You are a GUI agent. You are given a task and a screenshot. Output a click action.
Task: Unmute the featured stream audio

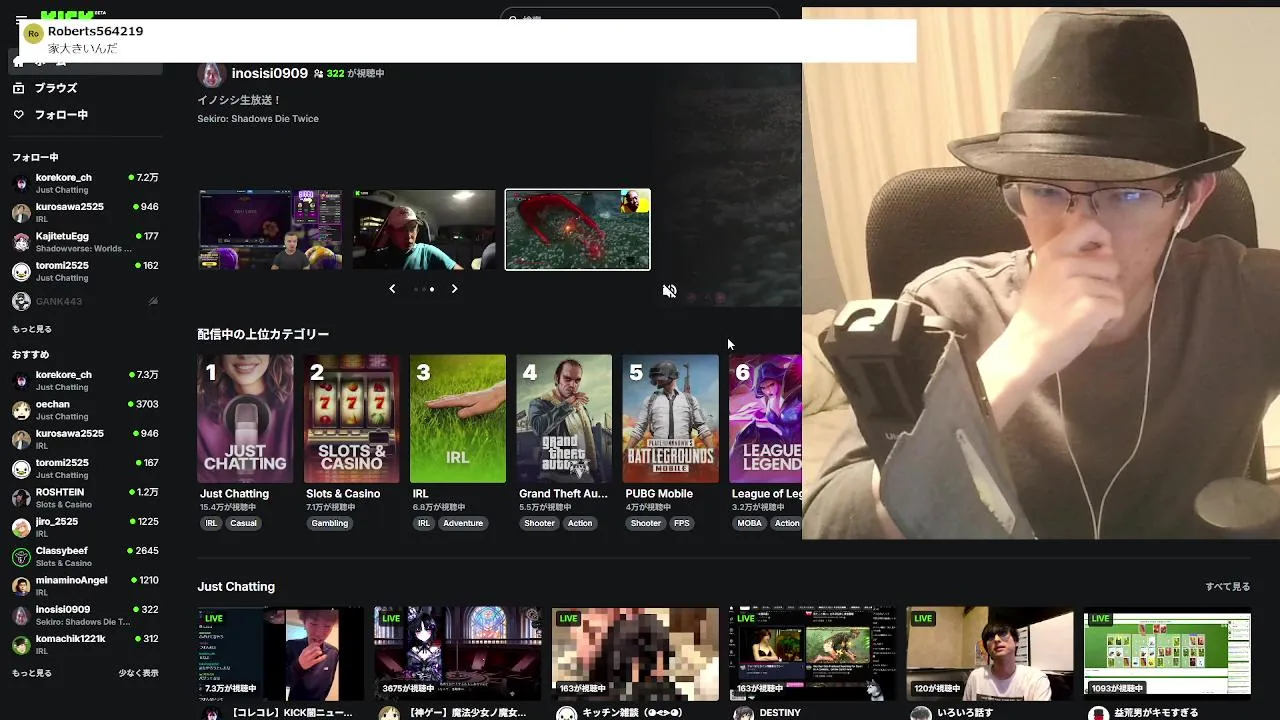click(670, 291)
